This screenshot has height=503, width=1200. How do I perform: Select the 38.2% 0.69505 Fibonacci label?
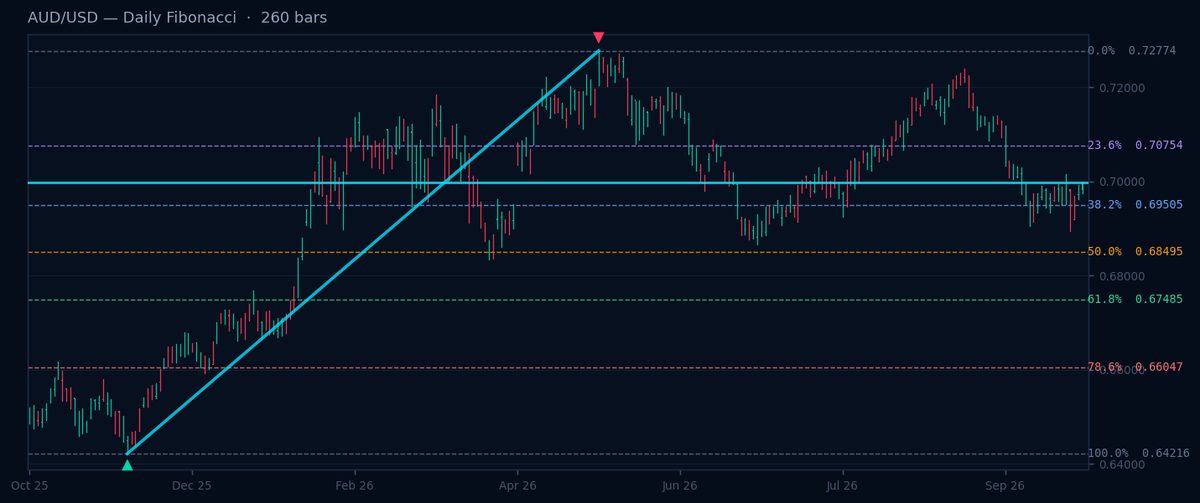1135,205
